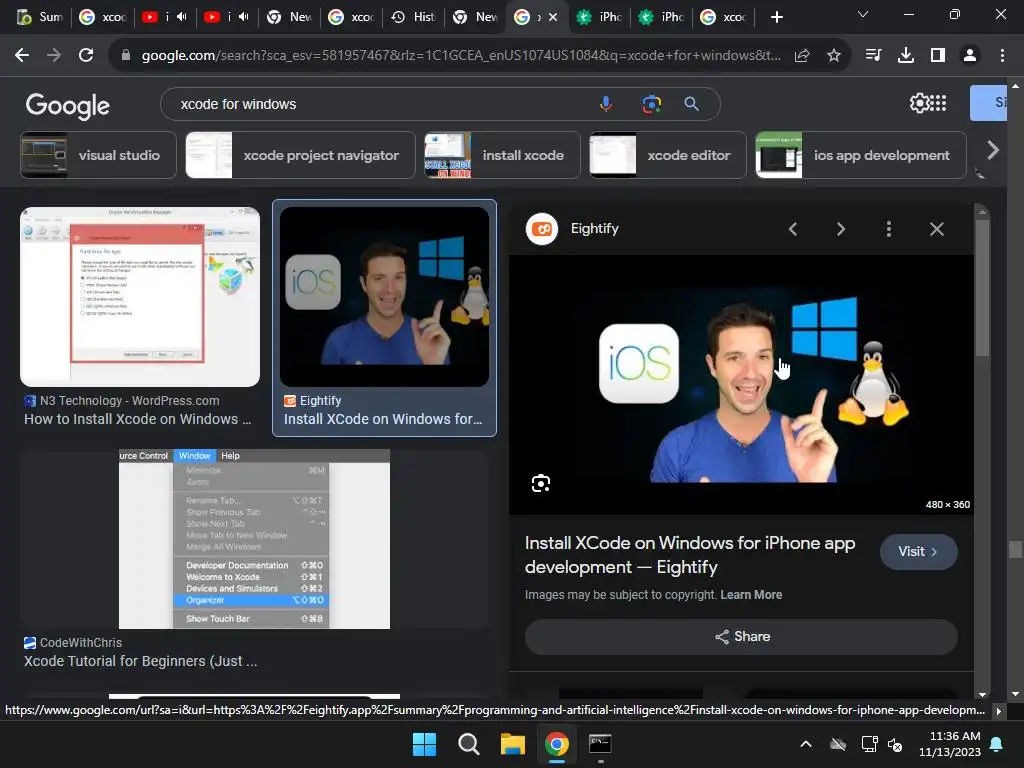Switch to the Hist tab

(x=413, y=17)
